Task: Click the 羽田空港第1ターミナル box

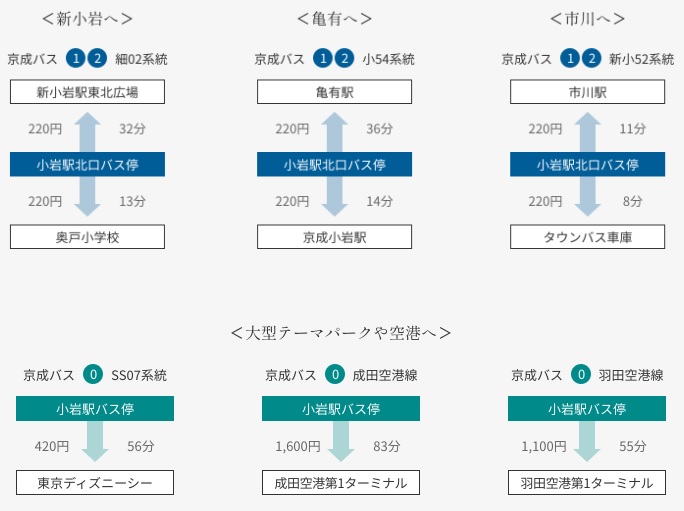Action: [x=587, y=483]
